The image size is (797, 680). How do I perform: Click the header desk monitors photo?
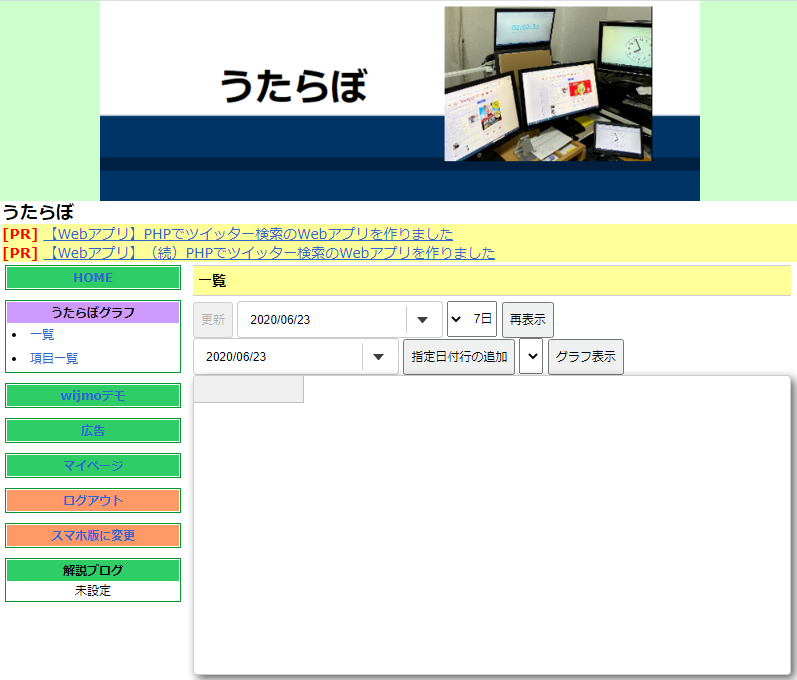pyautogui.click(x=548, y=84)
